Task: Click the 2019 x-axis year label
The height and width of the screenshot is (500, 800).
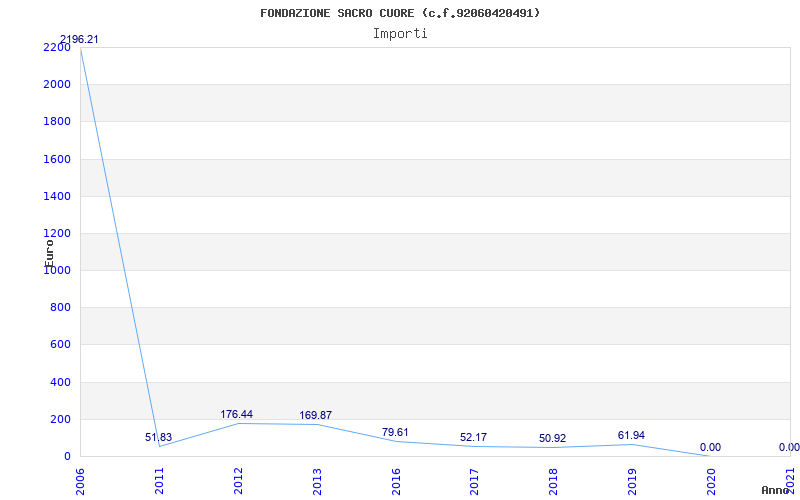Action: click(632, 479)
